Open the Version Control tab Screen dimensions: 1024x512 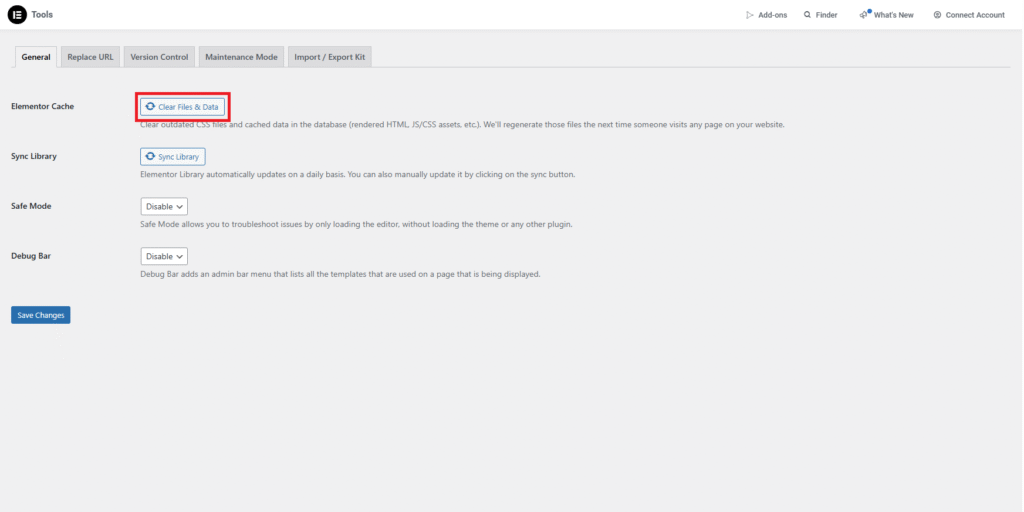pyautogui.click(x=159, y=57)
